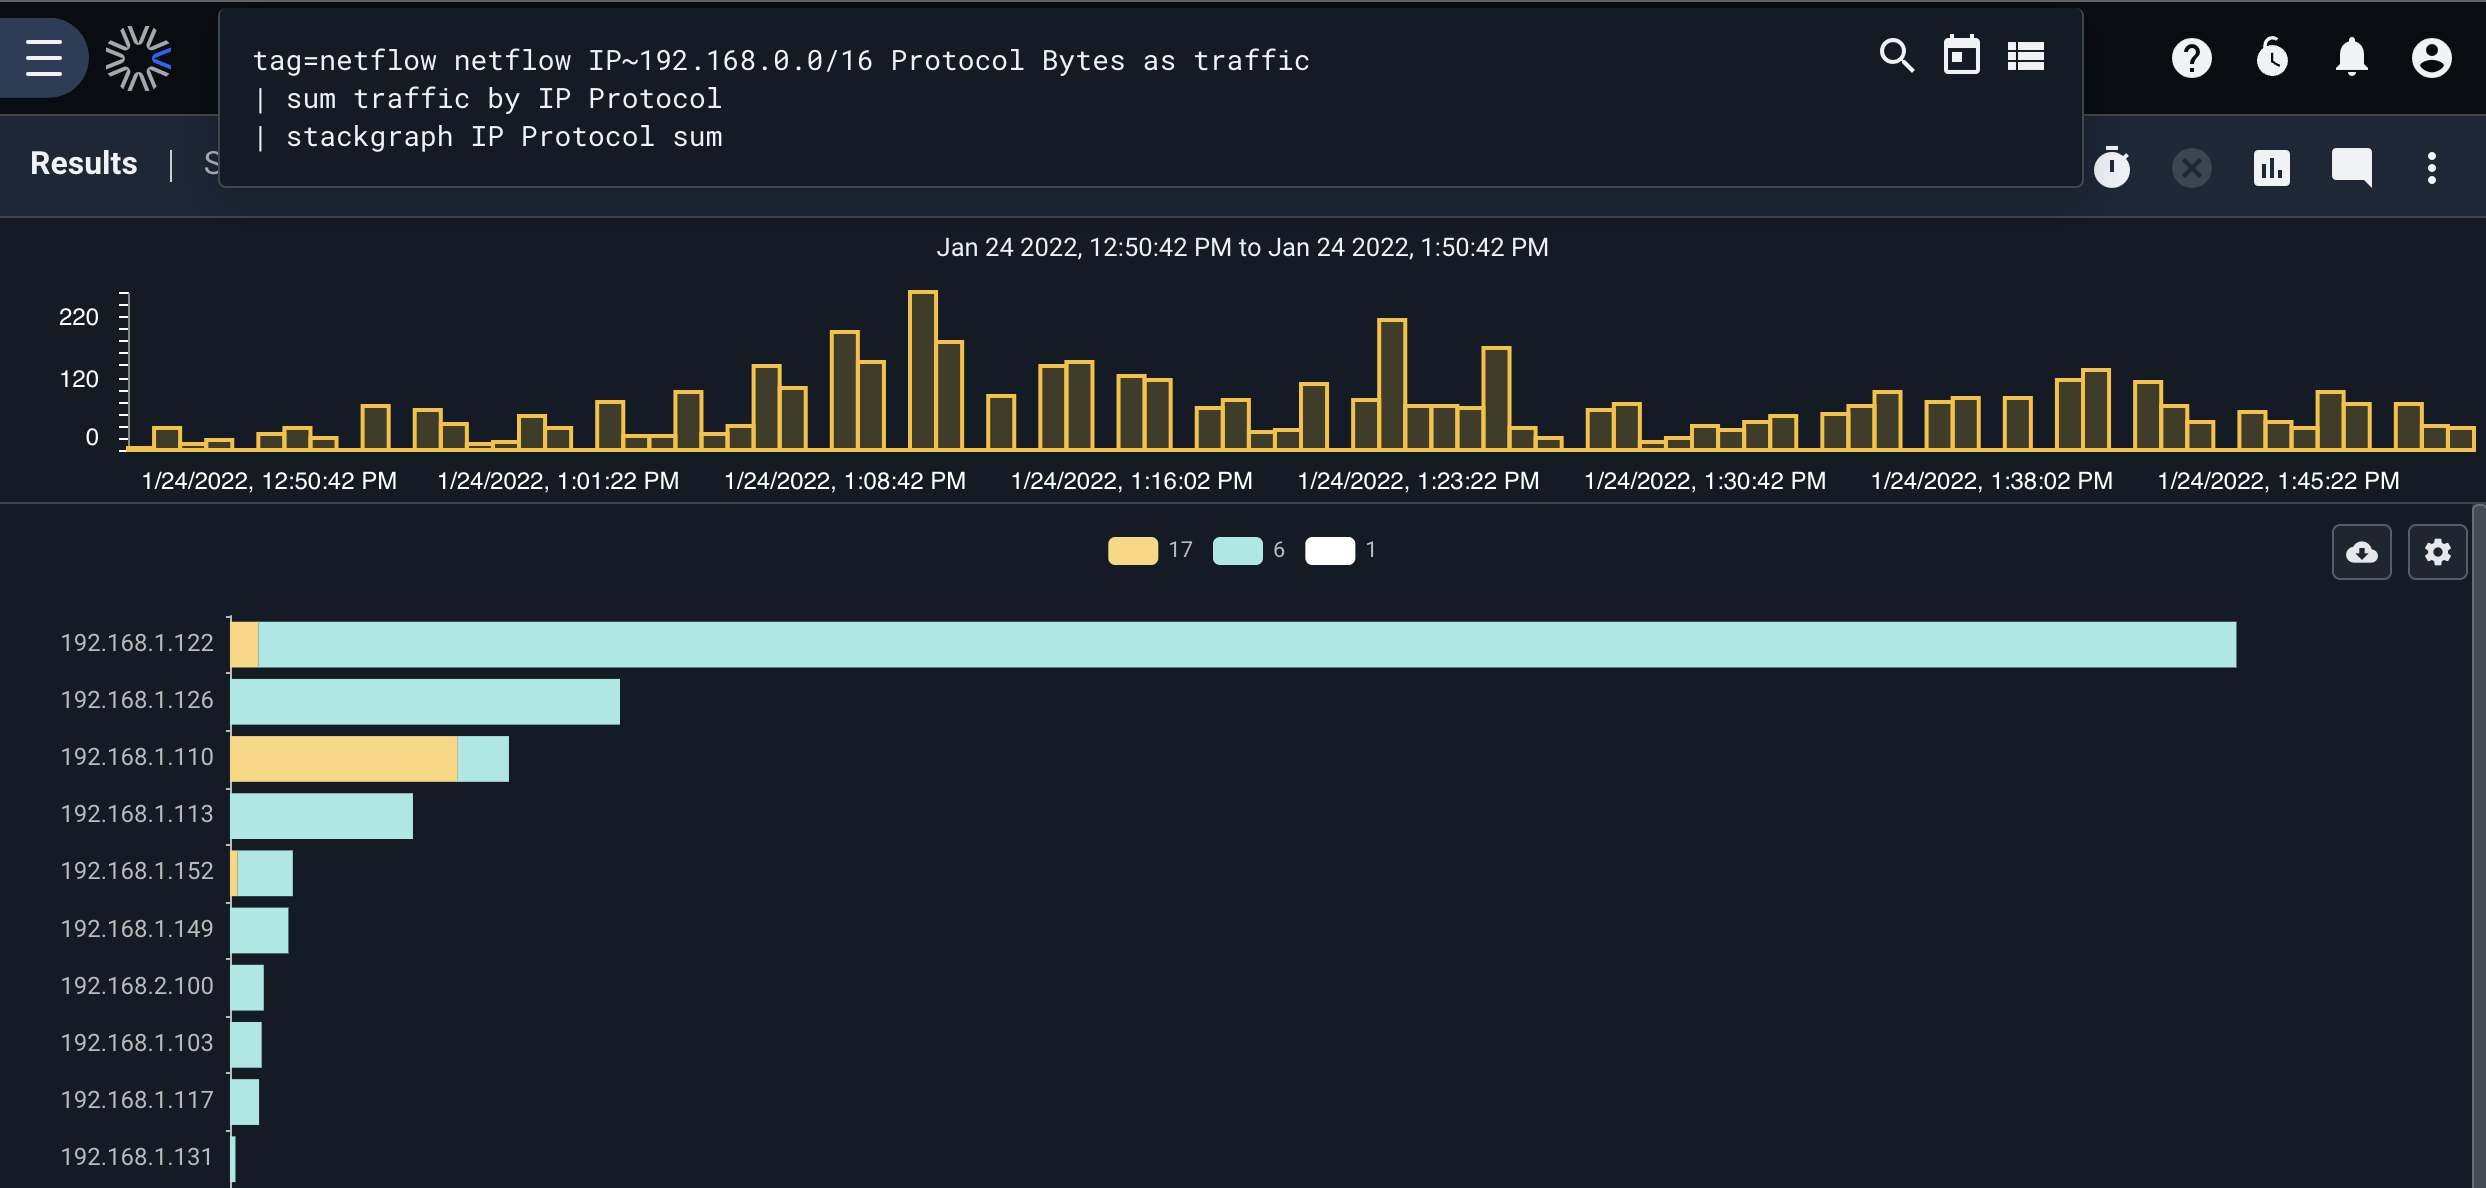2486x1188 pixels.
Task: Click the 192.168.2.100 bar
Action: tap(247, 988)
